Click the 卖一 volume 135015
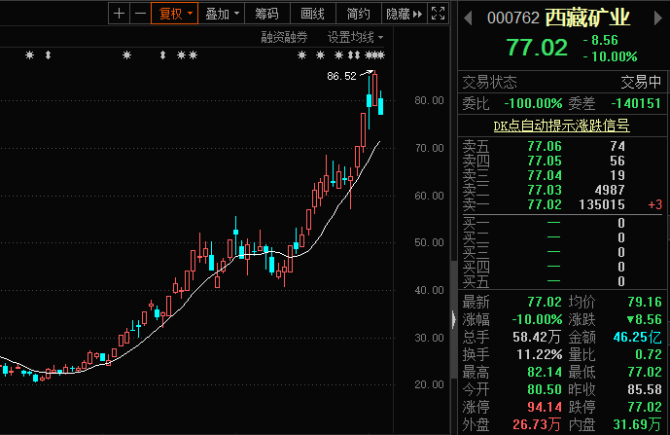Viewport: 670px width, 435px height. point(602,204)
